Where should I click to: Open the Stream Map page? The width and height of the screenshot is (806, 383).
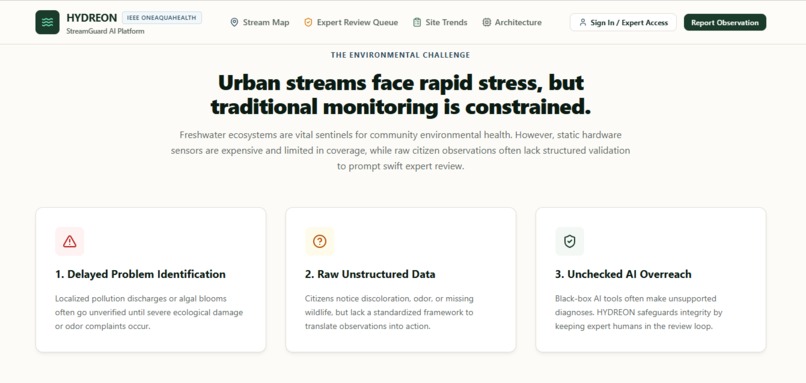click(x=260, y=23)
